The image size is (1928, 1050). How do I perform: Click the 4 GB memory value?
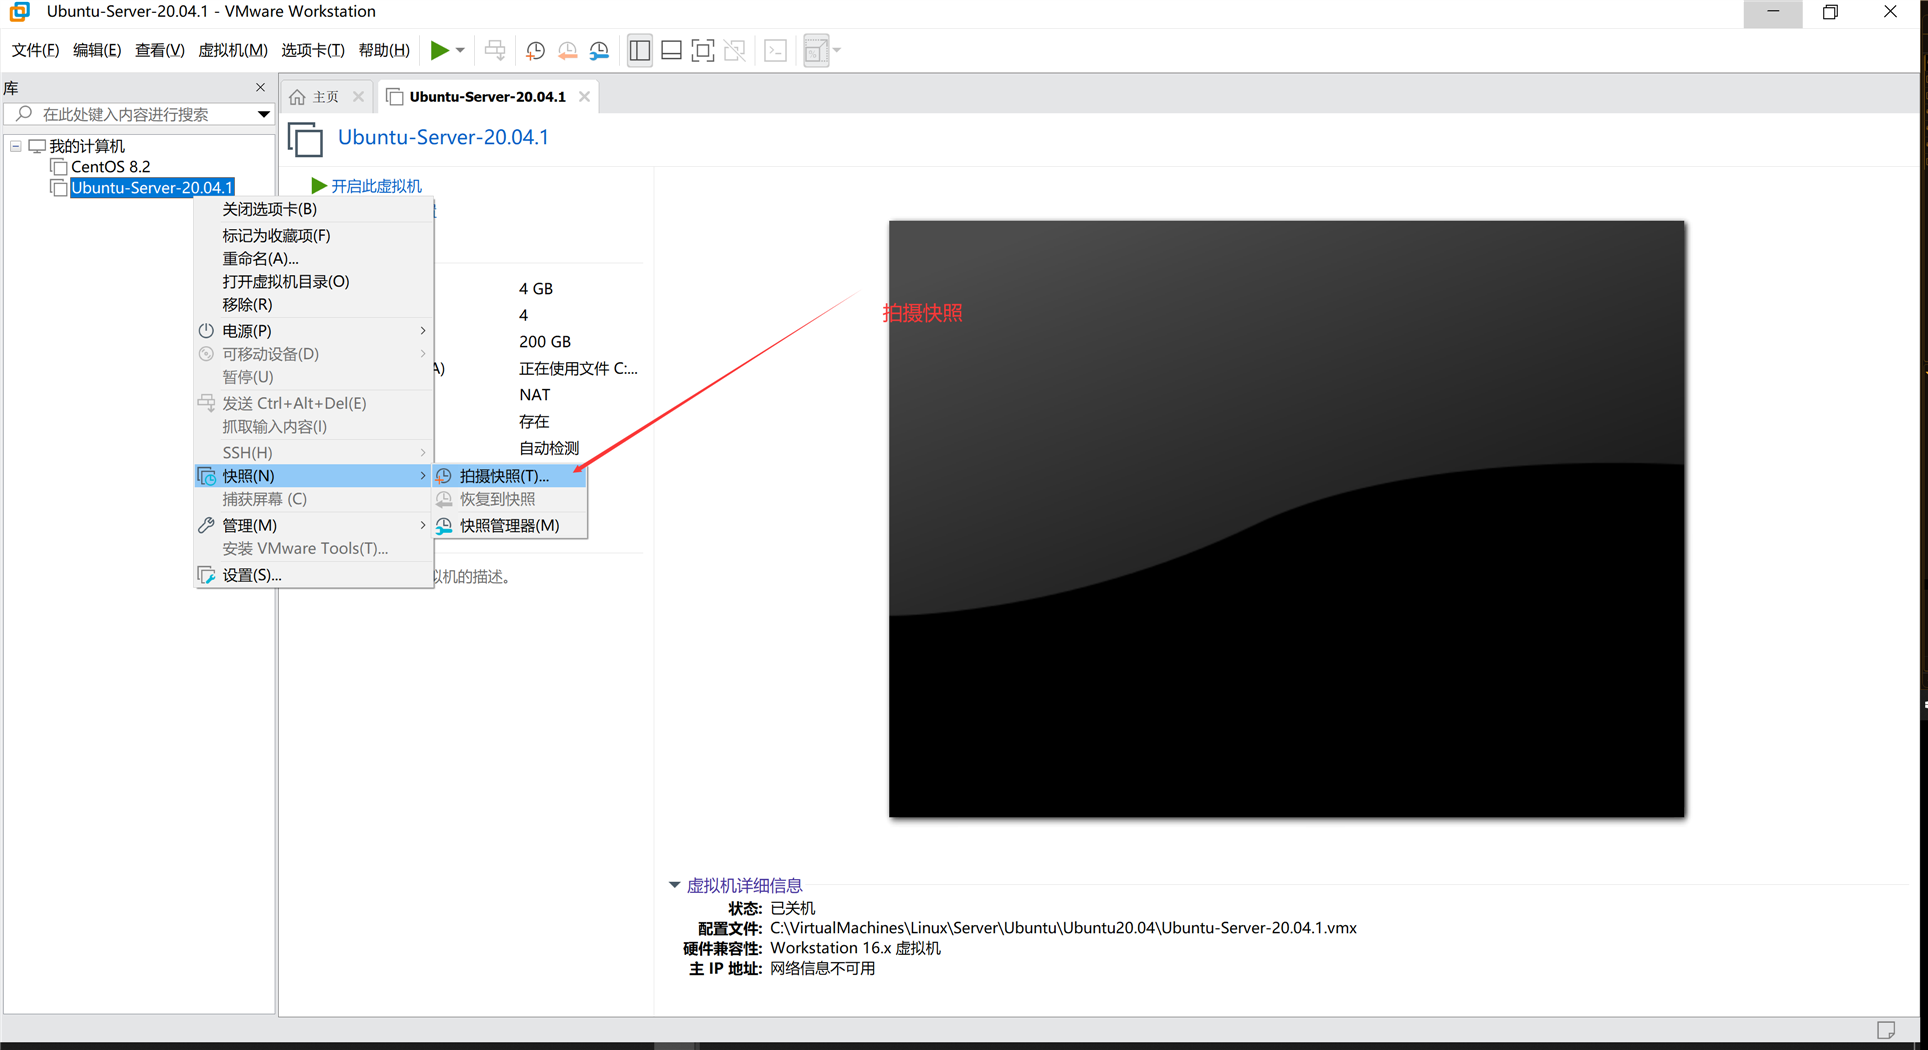(x=536, y=288)
